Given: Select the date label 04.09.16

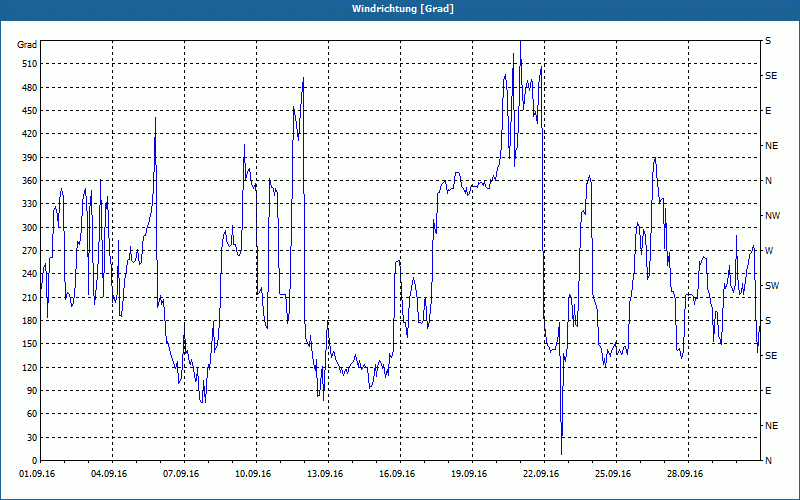Looking at the screenshot, I should (x=109, y=474).
